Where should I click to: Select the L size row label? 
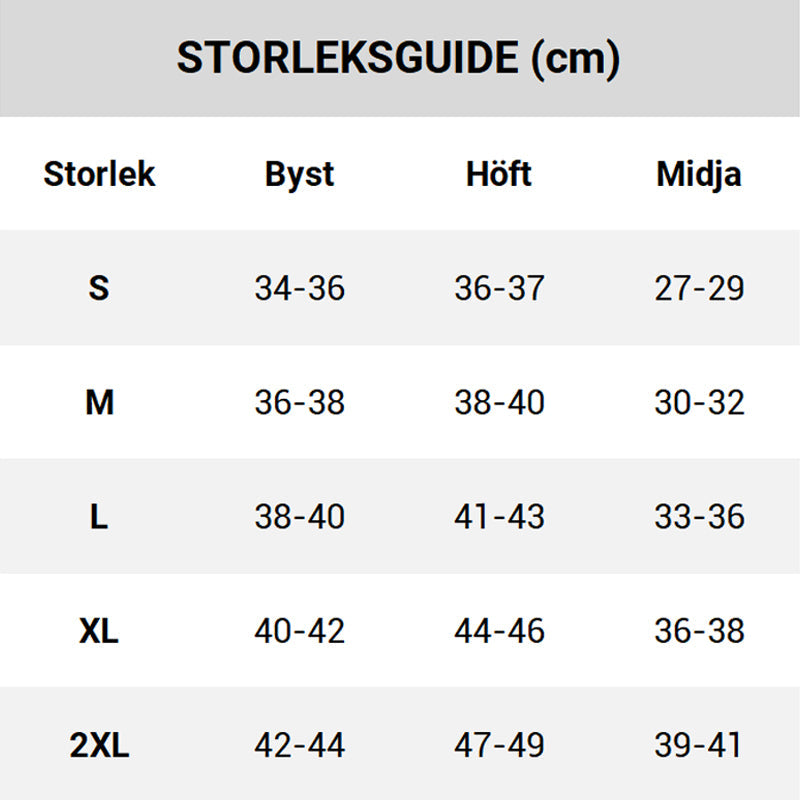click(x=98, y=517)
